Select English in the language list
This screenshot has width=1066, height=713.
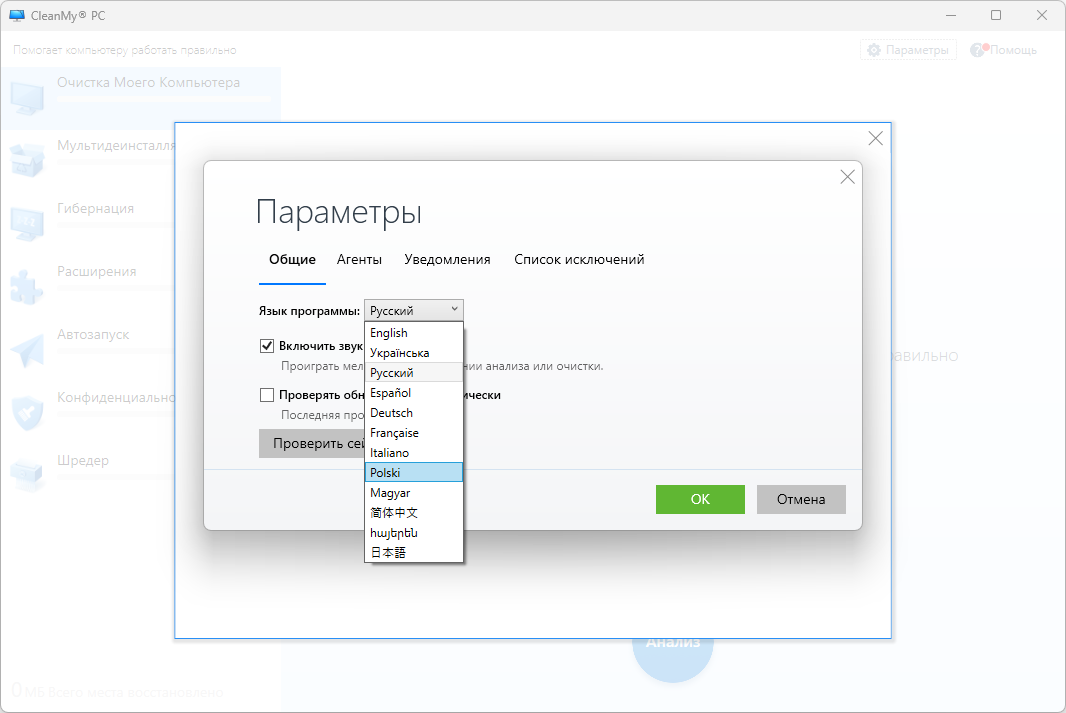[x=414, y=333]
